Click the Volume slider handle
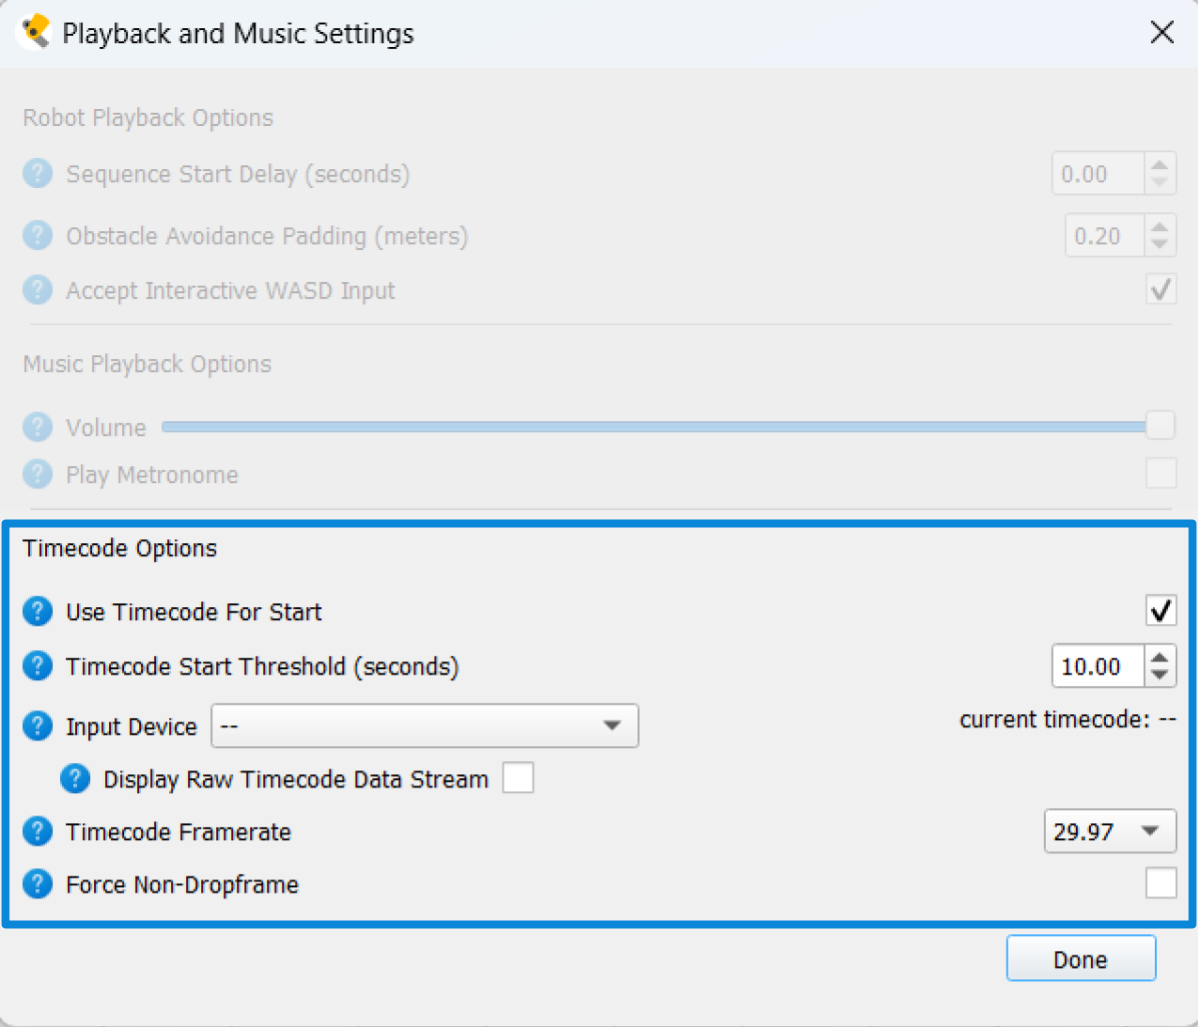 [1159, 426]
